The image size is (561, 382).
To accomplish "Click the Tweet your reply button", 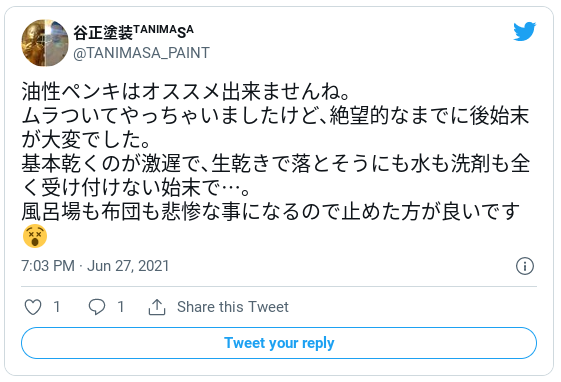I will point(279,343).
